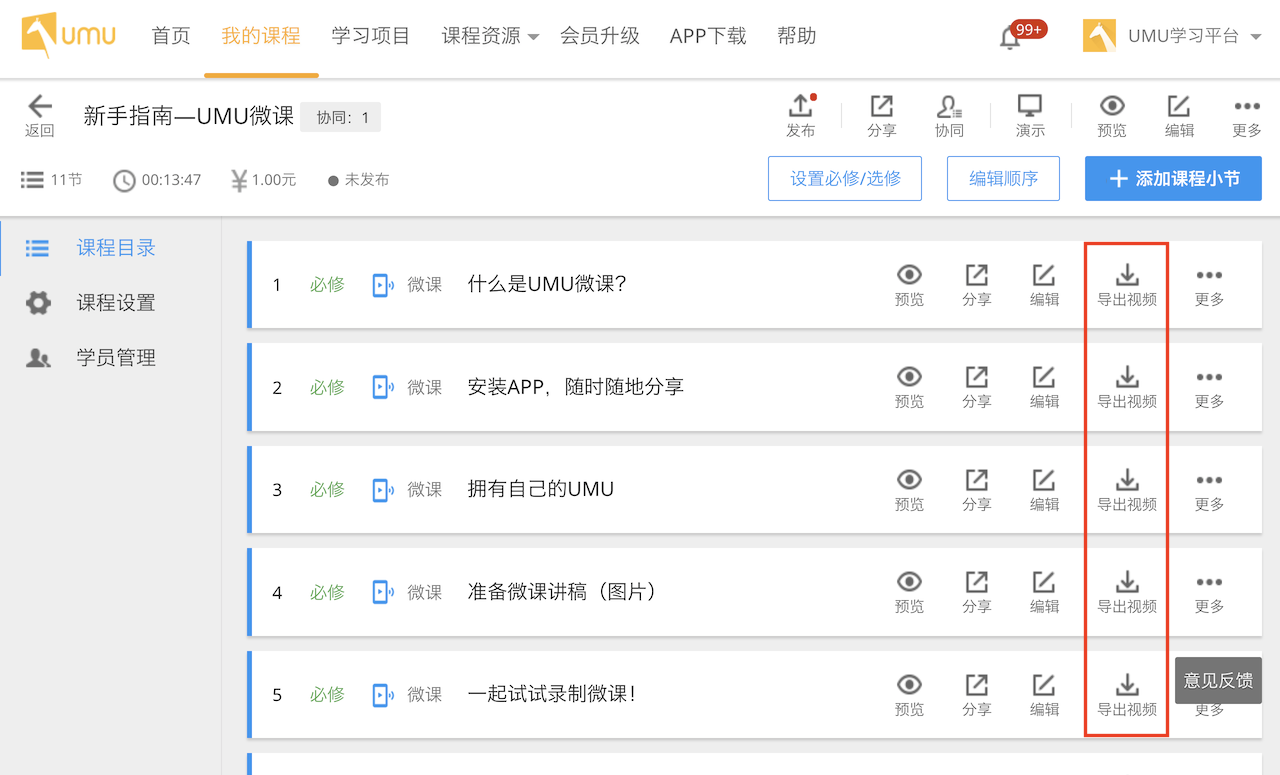Preview lesson 1 using the eye icon

click(x=909, y=275)
